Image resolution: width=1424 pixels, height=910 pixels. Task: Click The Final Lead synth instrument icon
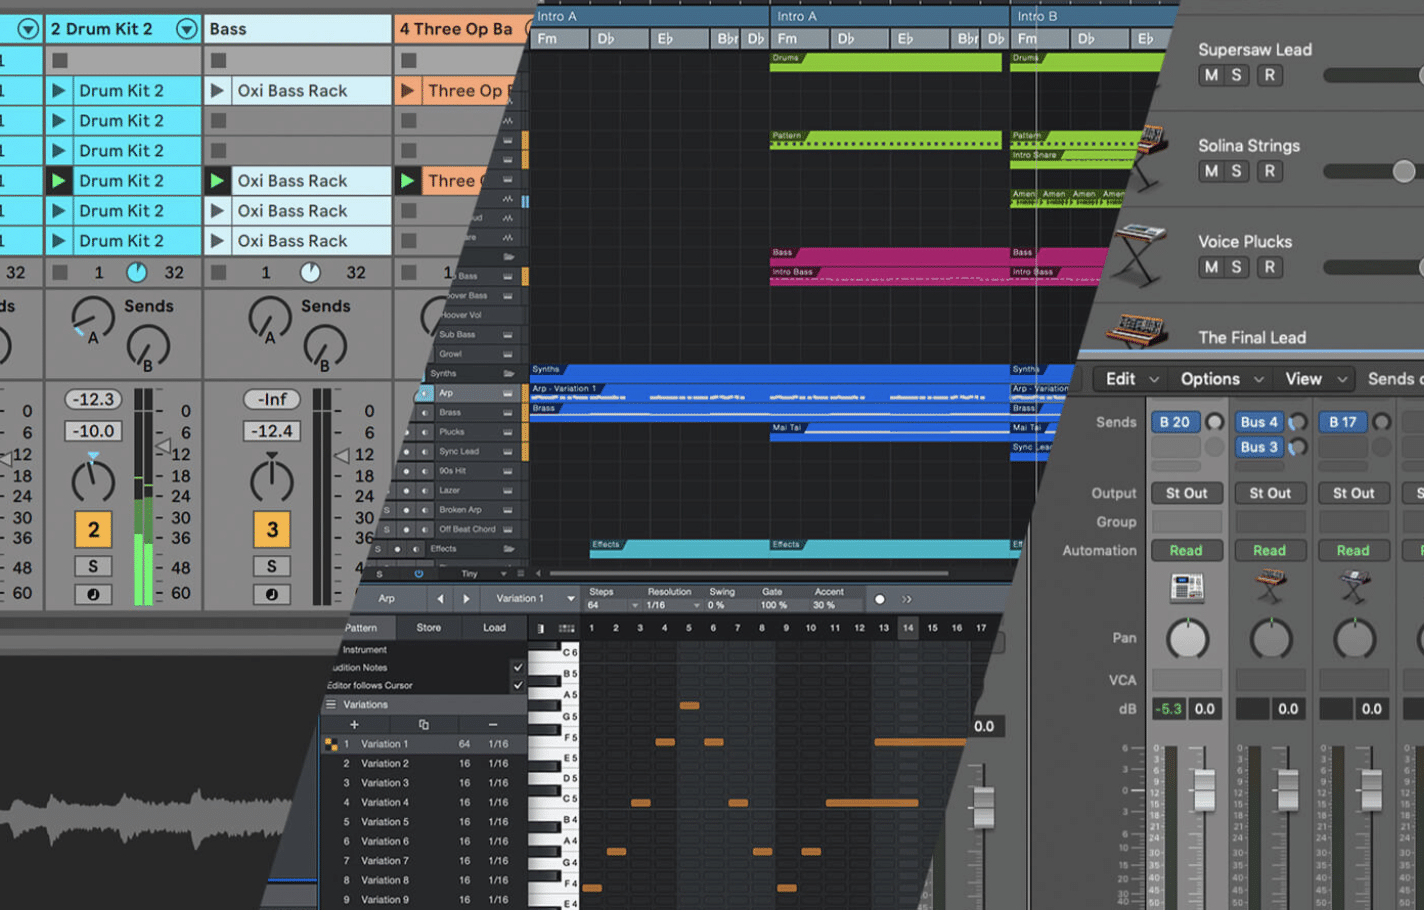click(x=1136, y=332)
